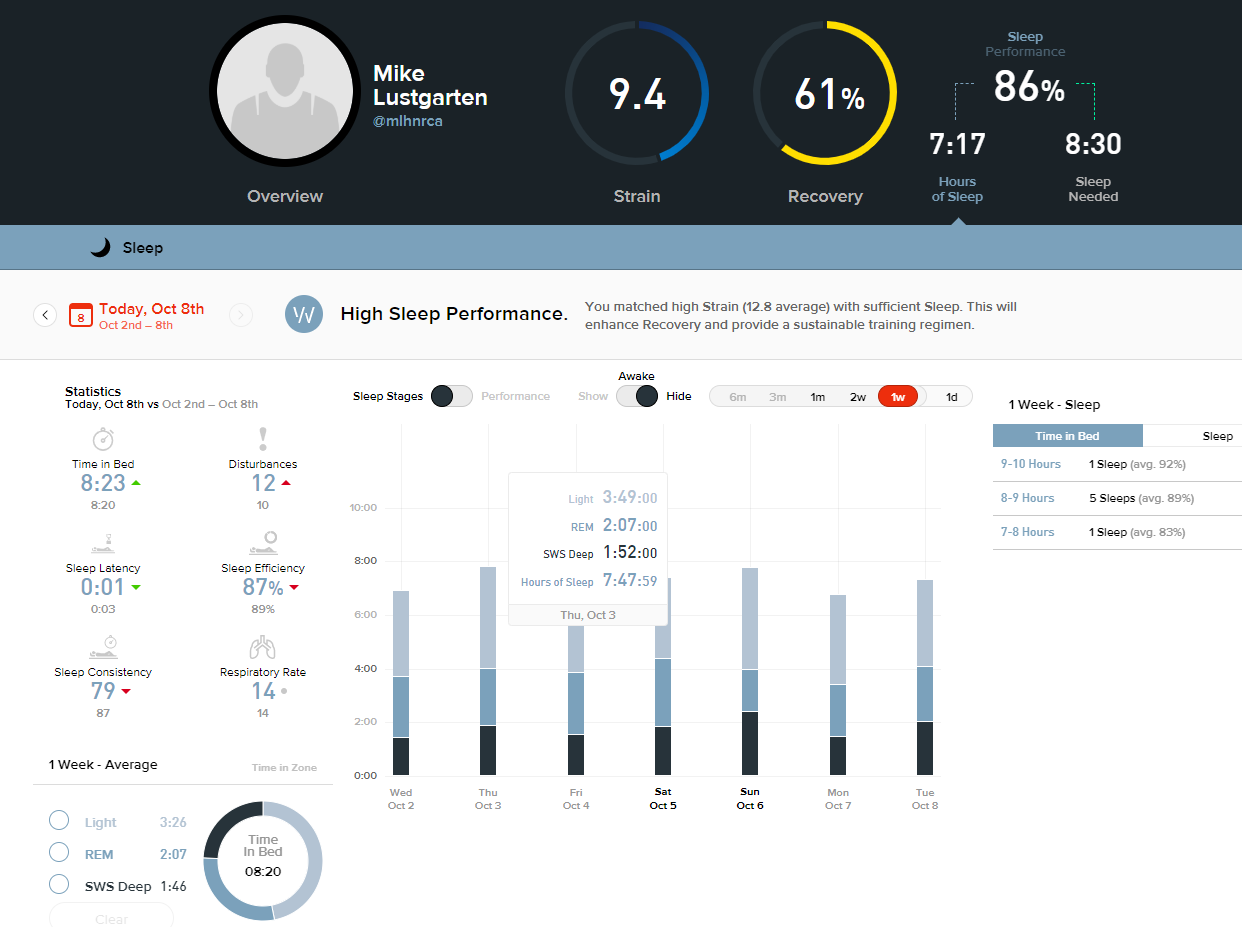The width and height of the screenshot is (1242, 927).
Task: Click the Time in Bed stopwatch icon
Action: click(x=103, y=439)
